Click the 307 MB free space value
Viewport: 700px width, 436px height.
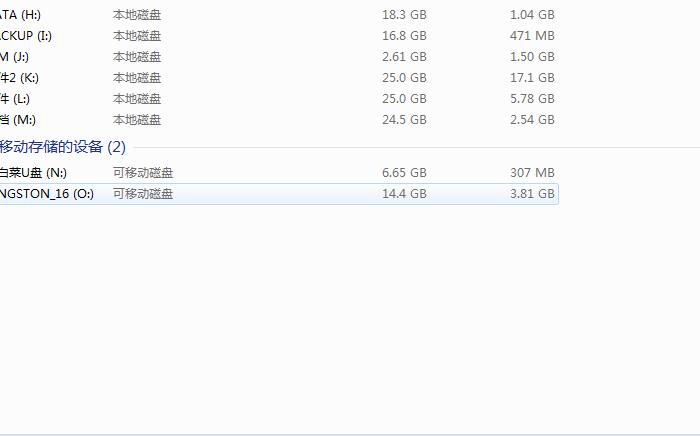(532, 173)
